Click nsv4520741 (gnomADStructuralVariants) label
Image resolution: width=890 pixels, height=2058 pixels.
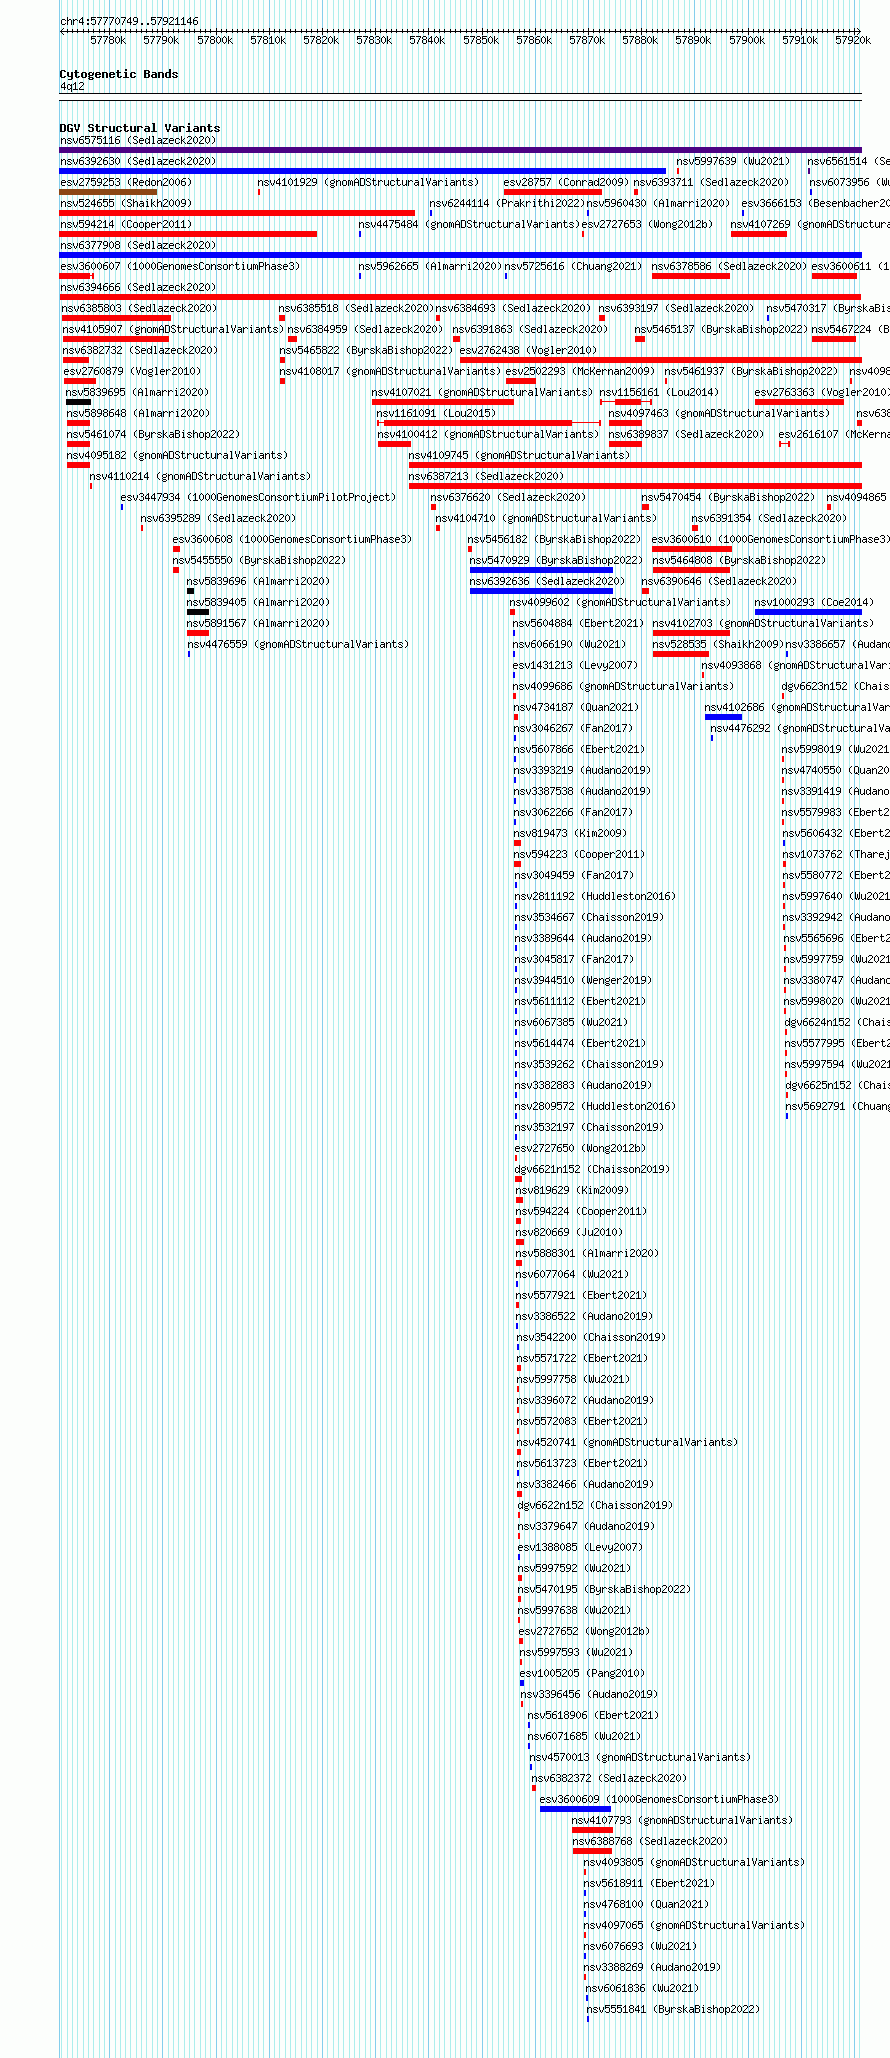pos(627,1443)
